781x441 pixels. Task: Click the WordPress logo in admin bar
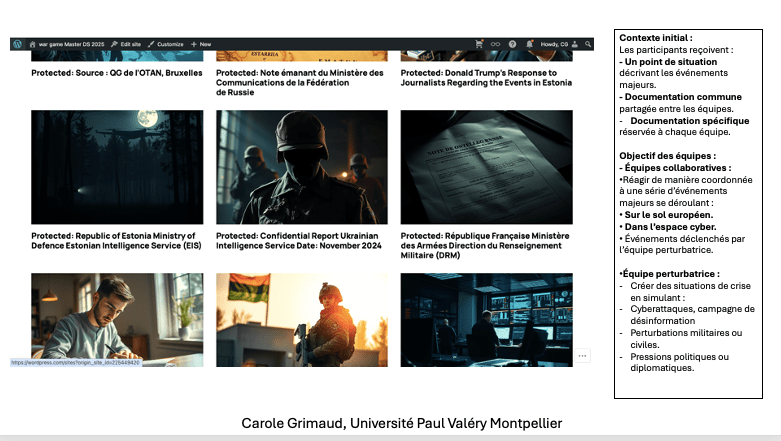click(x=17, y=44)
